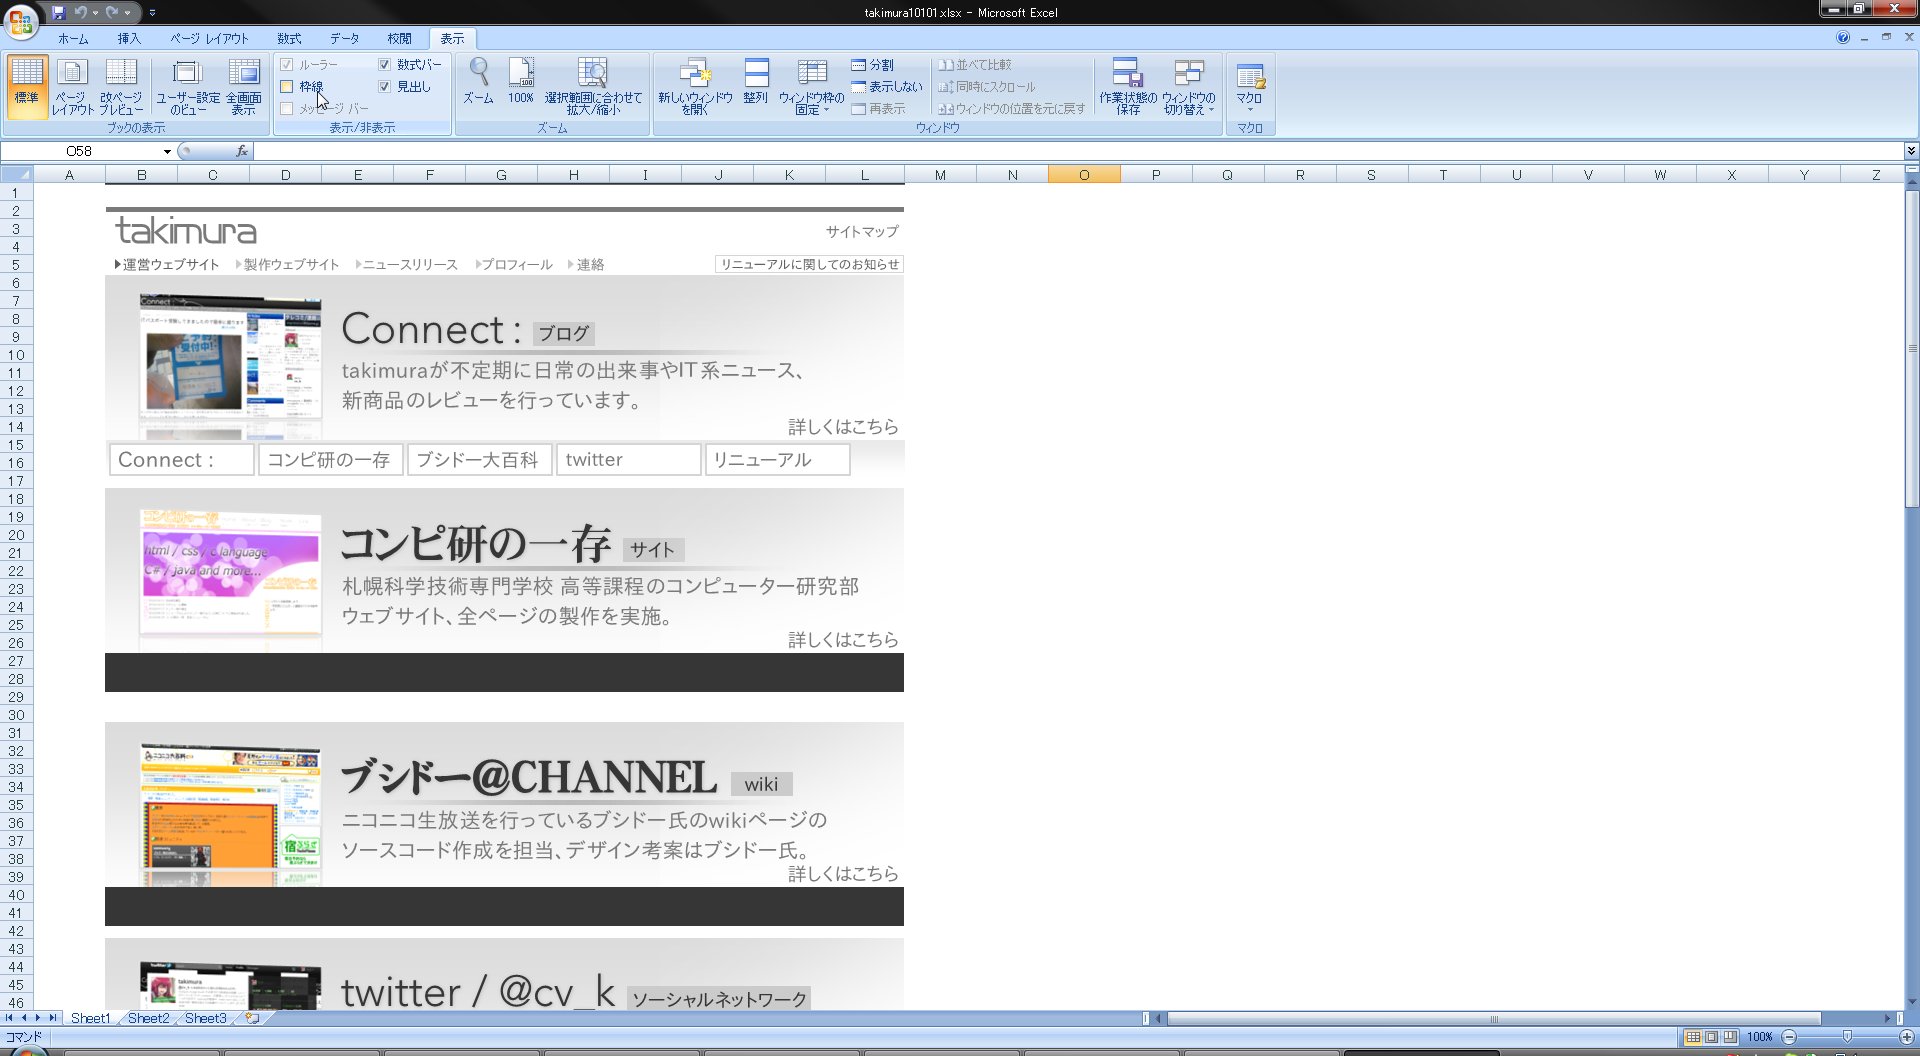Image resolution: width=1920 pixels, height=1056 pixels.
Task: Click 選択範囲に合わせて拡大/縮小 icon
Action: coord(593,86)
